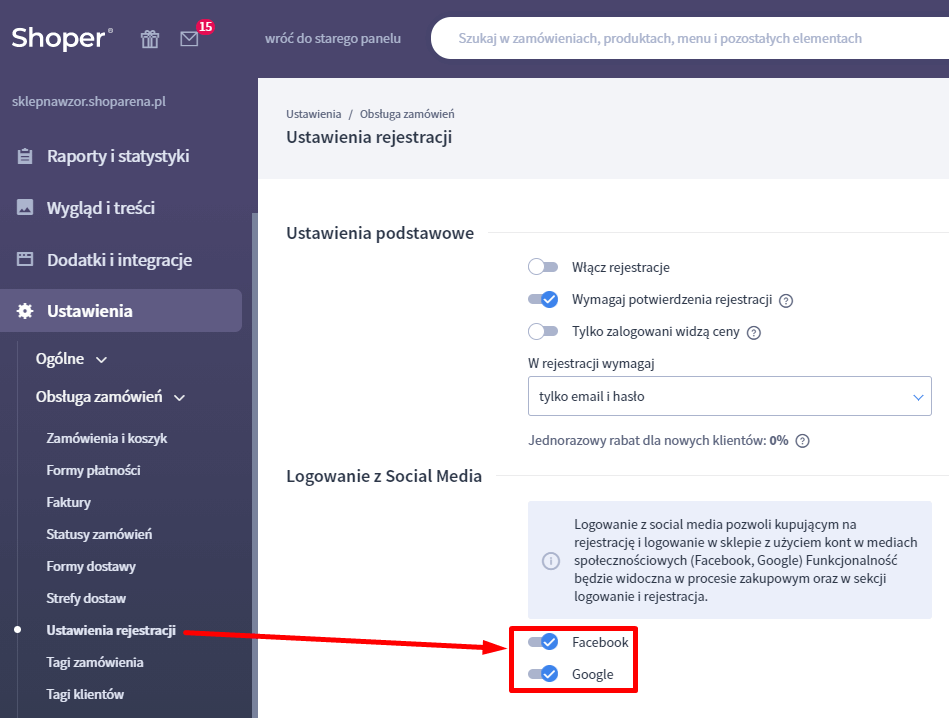Click the Raporty i statystyki clipboard icon
This screenshot has width=949, height=718.
pos(25,156)
